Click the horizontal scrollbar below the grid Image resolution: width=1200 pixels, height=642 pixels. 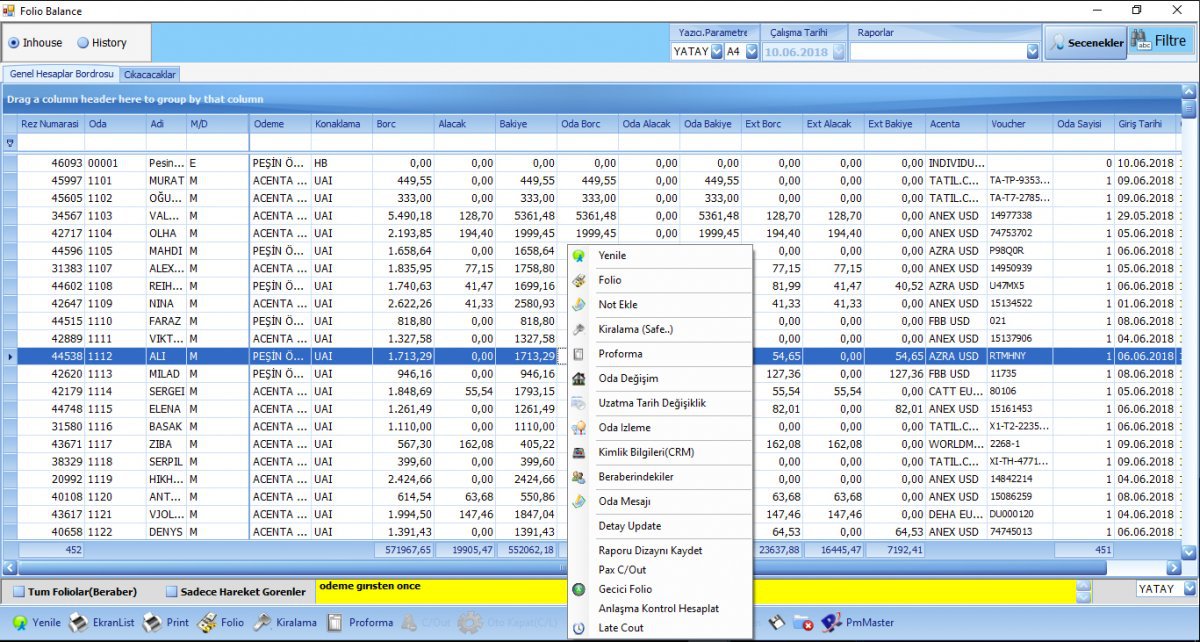tap(590, 568)
